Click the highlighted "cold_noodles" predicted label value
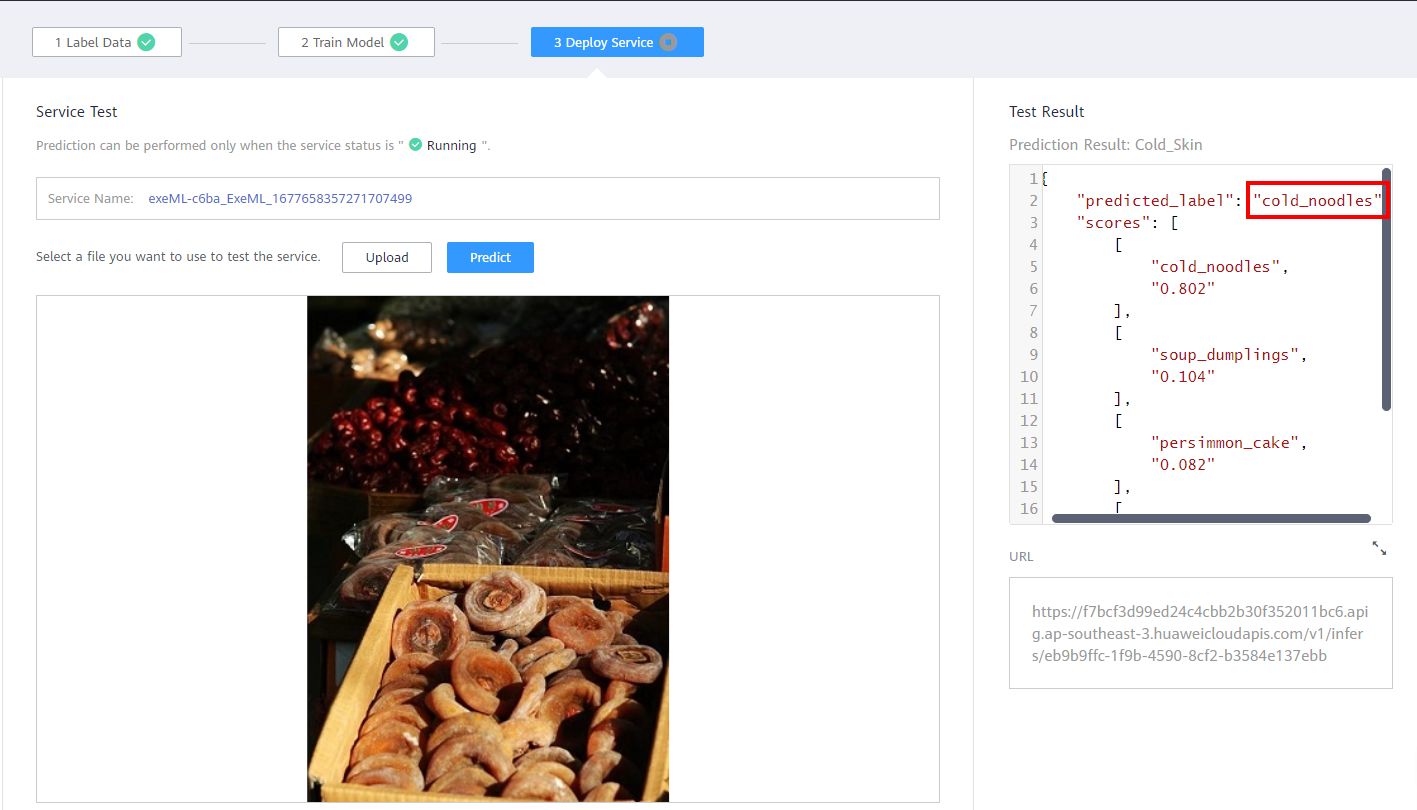Viewport: 1417px width, 810px height. 1316,201
